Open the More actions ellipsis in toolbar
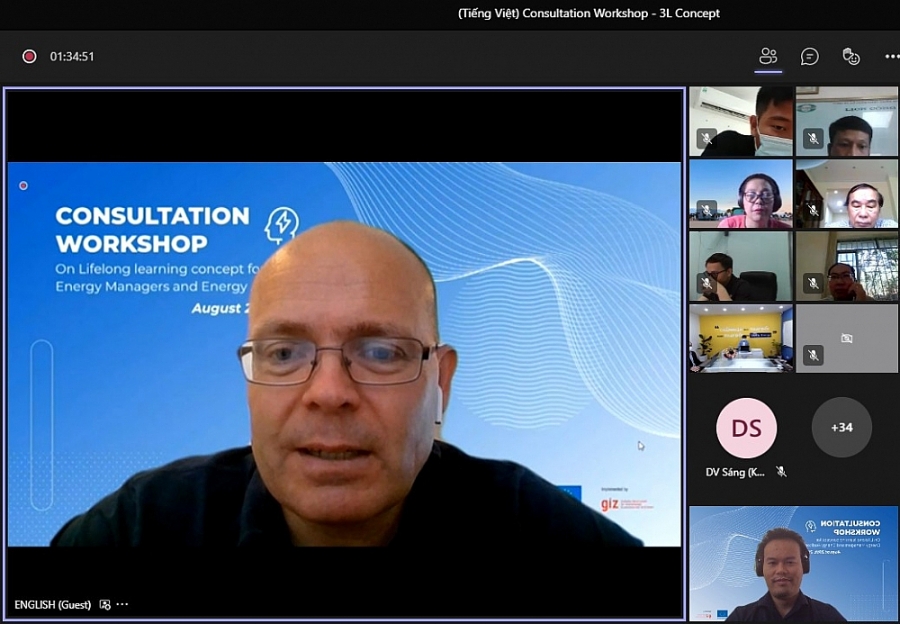Viewport: 900px width, 624px height. [x=891, y=56]
